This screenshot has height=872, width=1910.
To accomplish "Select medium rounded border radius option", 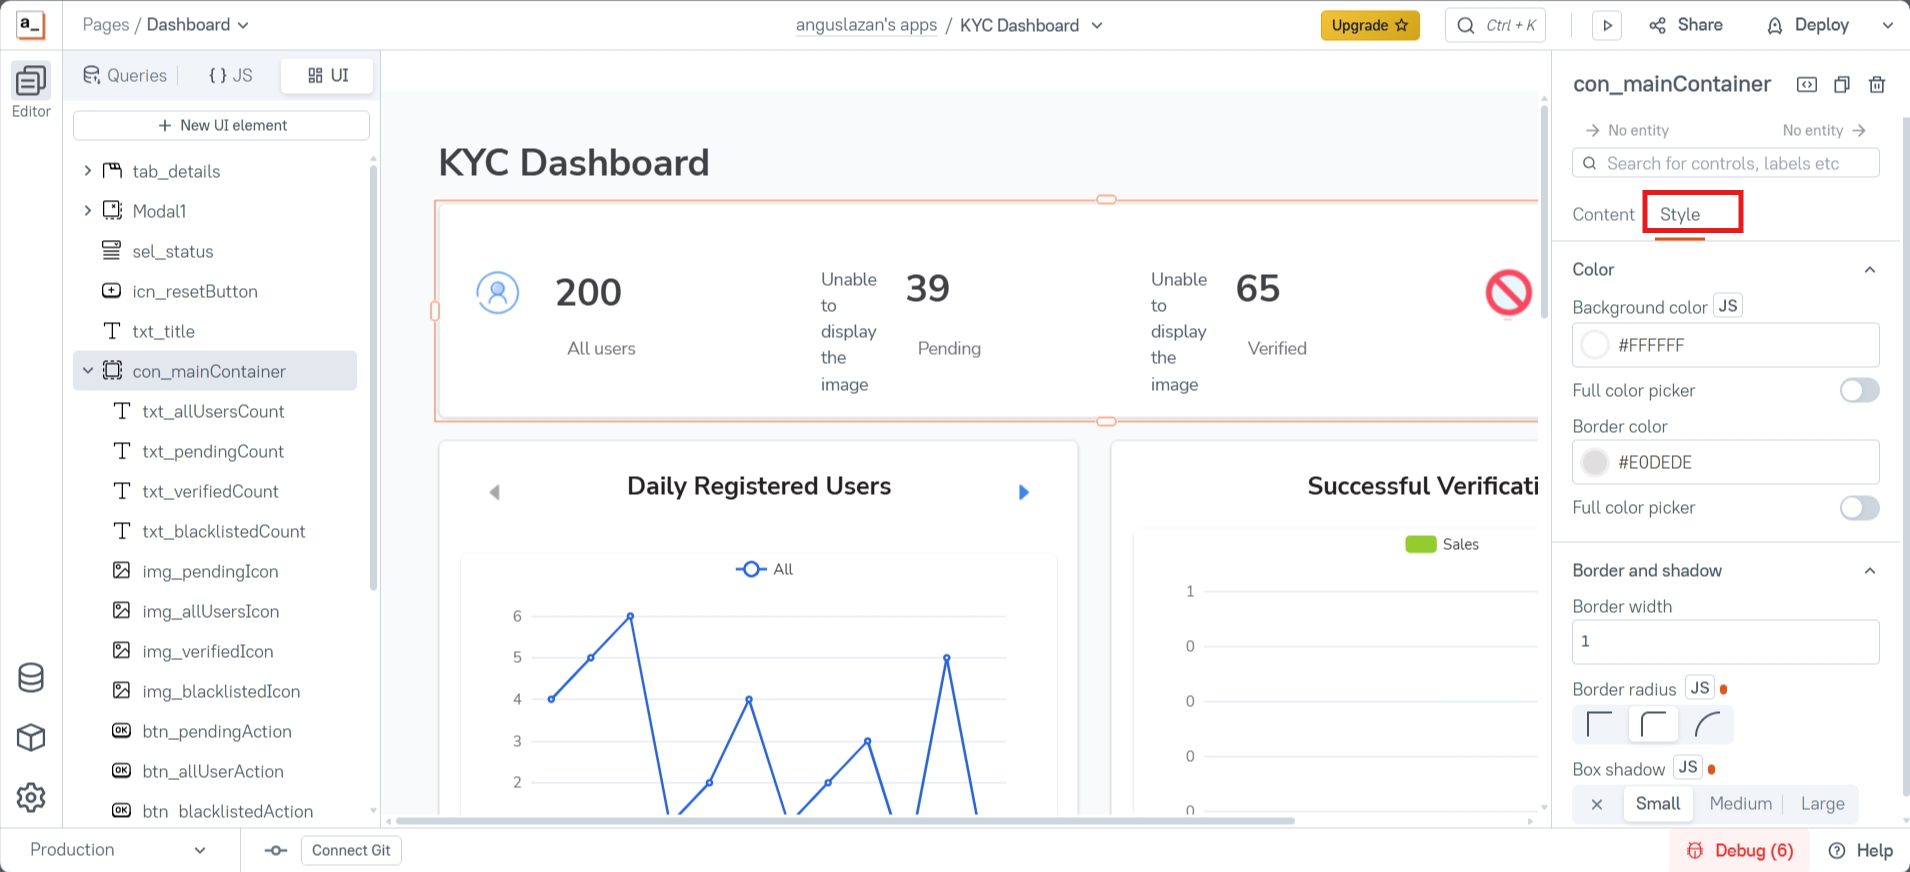I will (1653, 724).
